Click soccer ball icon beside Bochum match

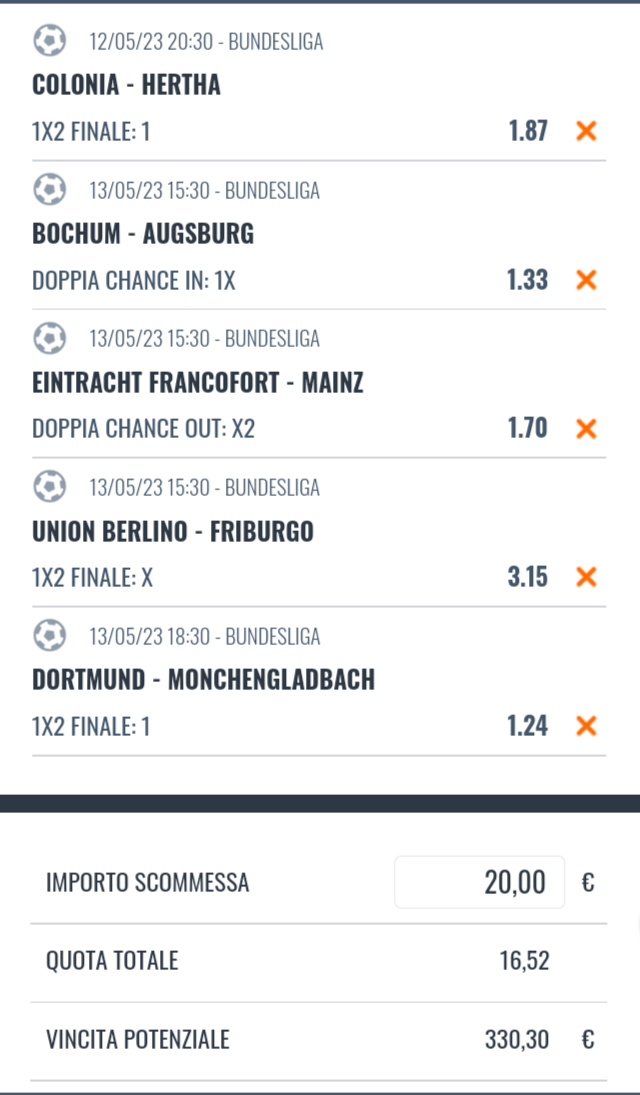tap(49, 190)
